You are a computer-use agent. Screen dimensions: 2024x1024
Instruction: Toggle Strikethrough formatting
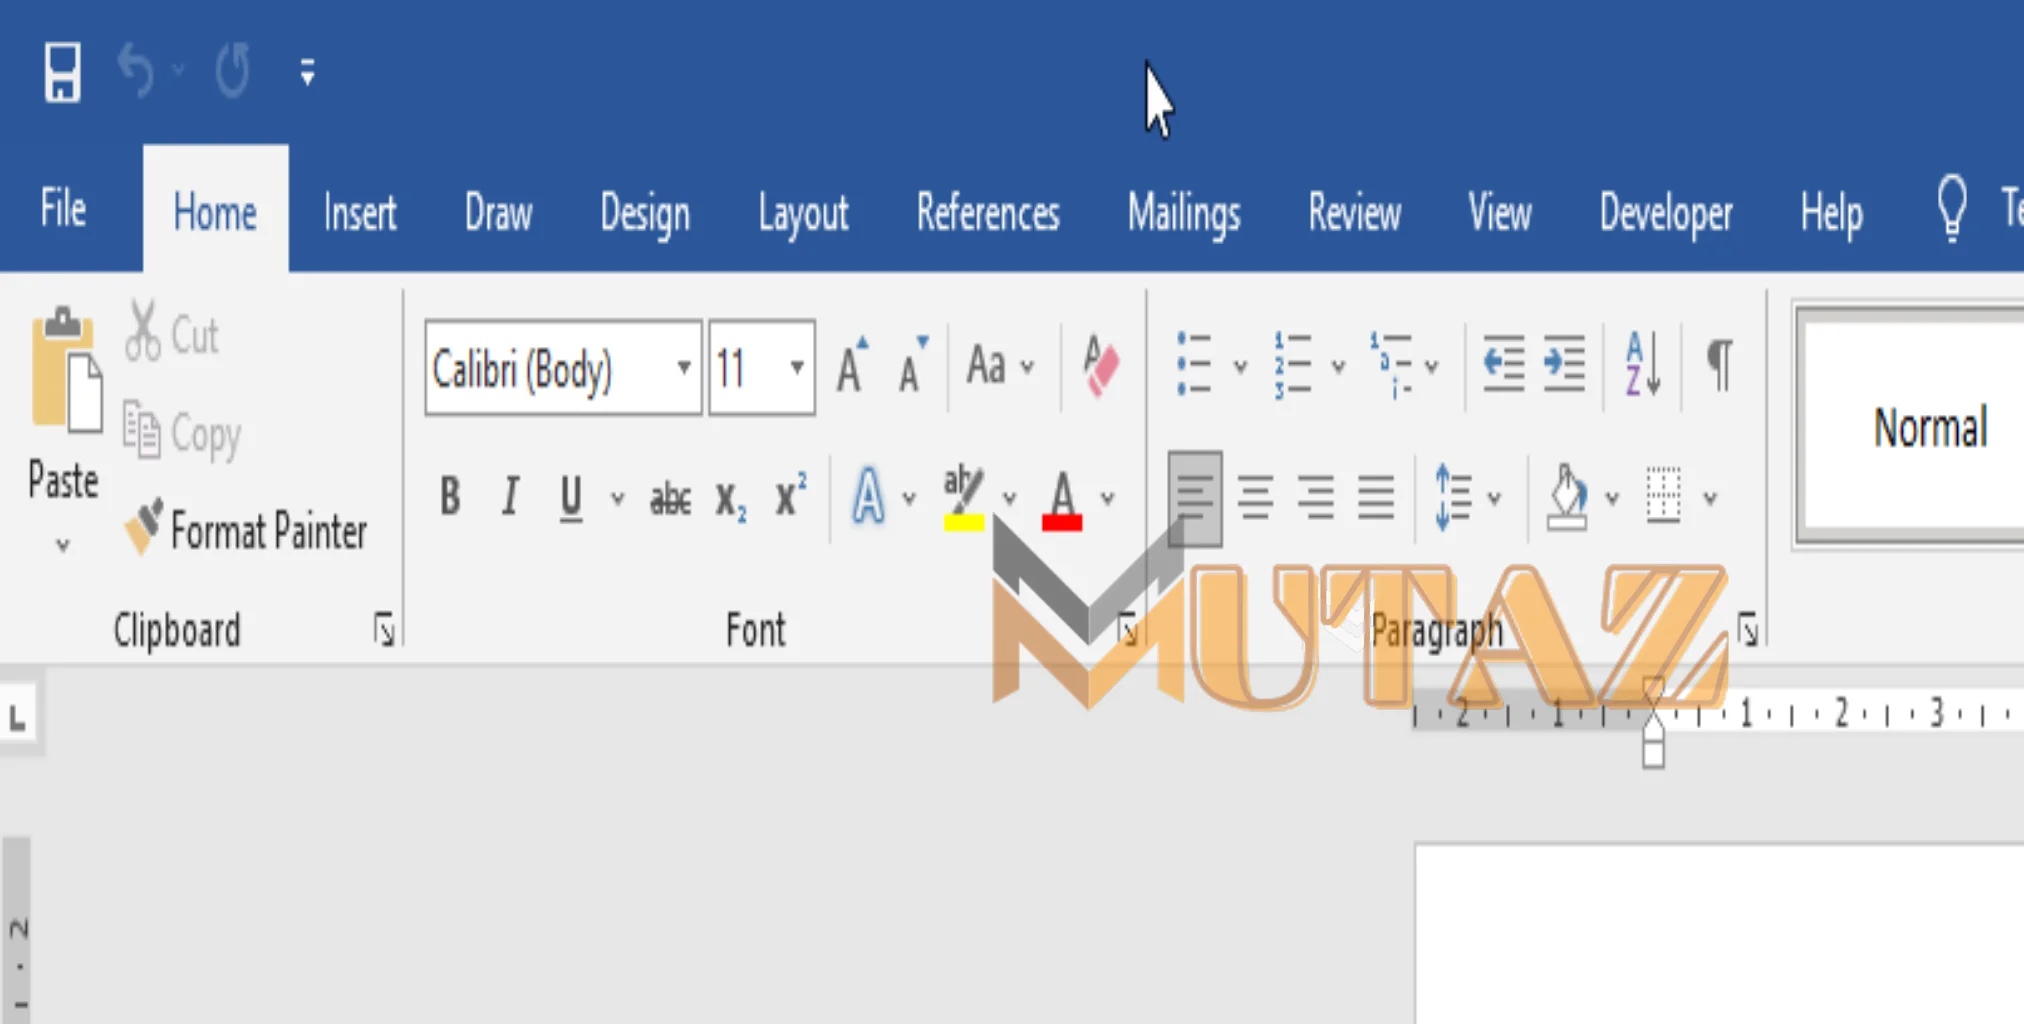(x=670, y=498)
